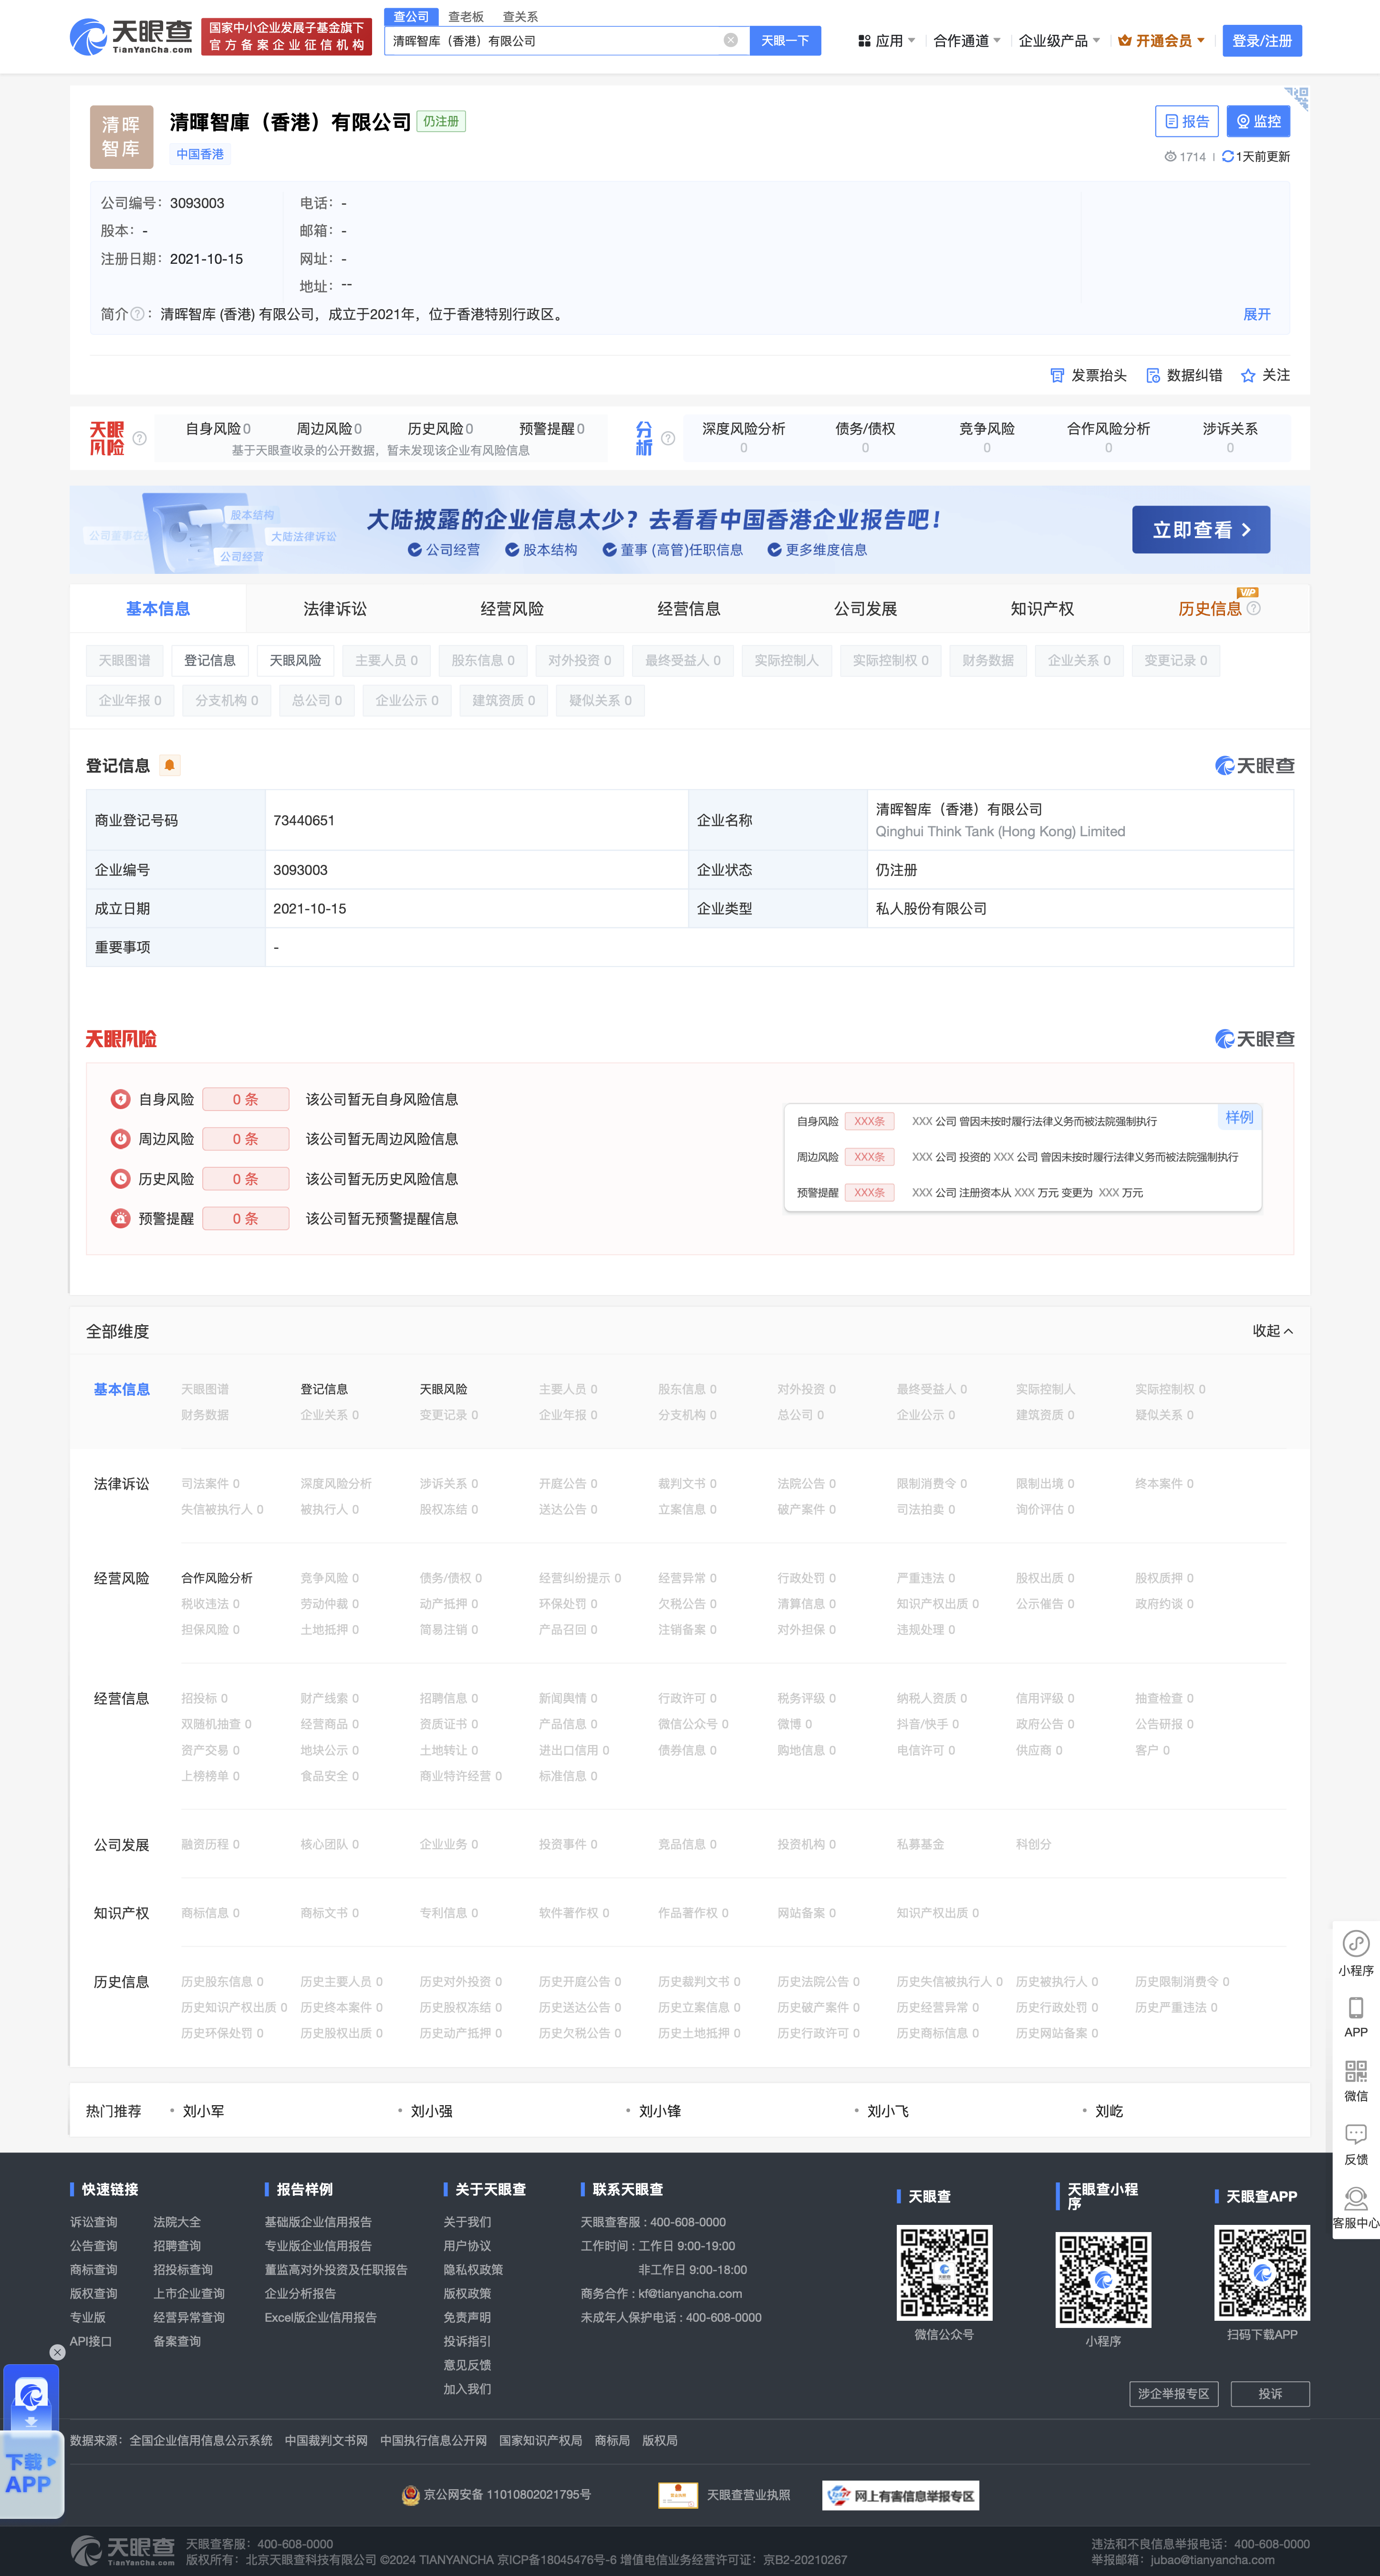This screenshot has height=2576, width=1380.
Task: Open APP icon in floating sidebar
Action: pyautogui.click(x=1356, y=2017)
